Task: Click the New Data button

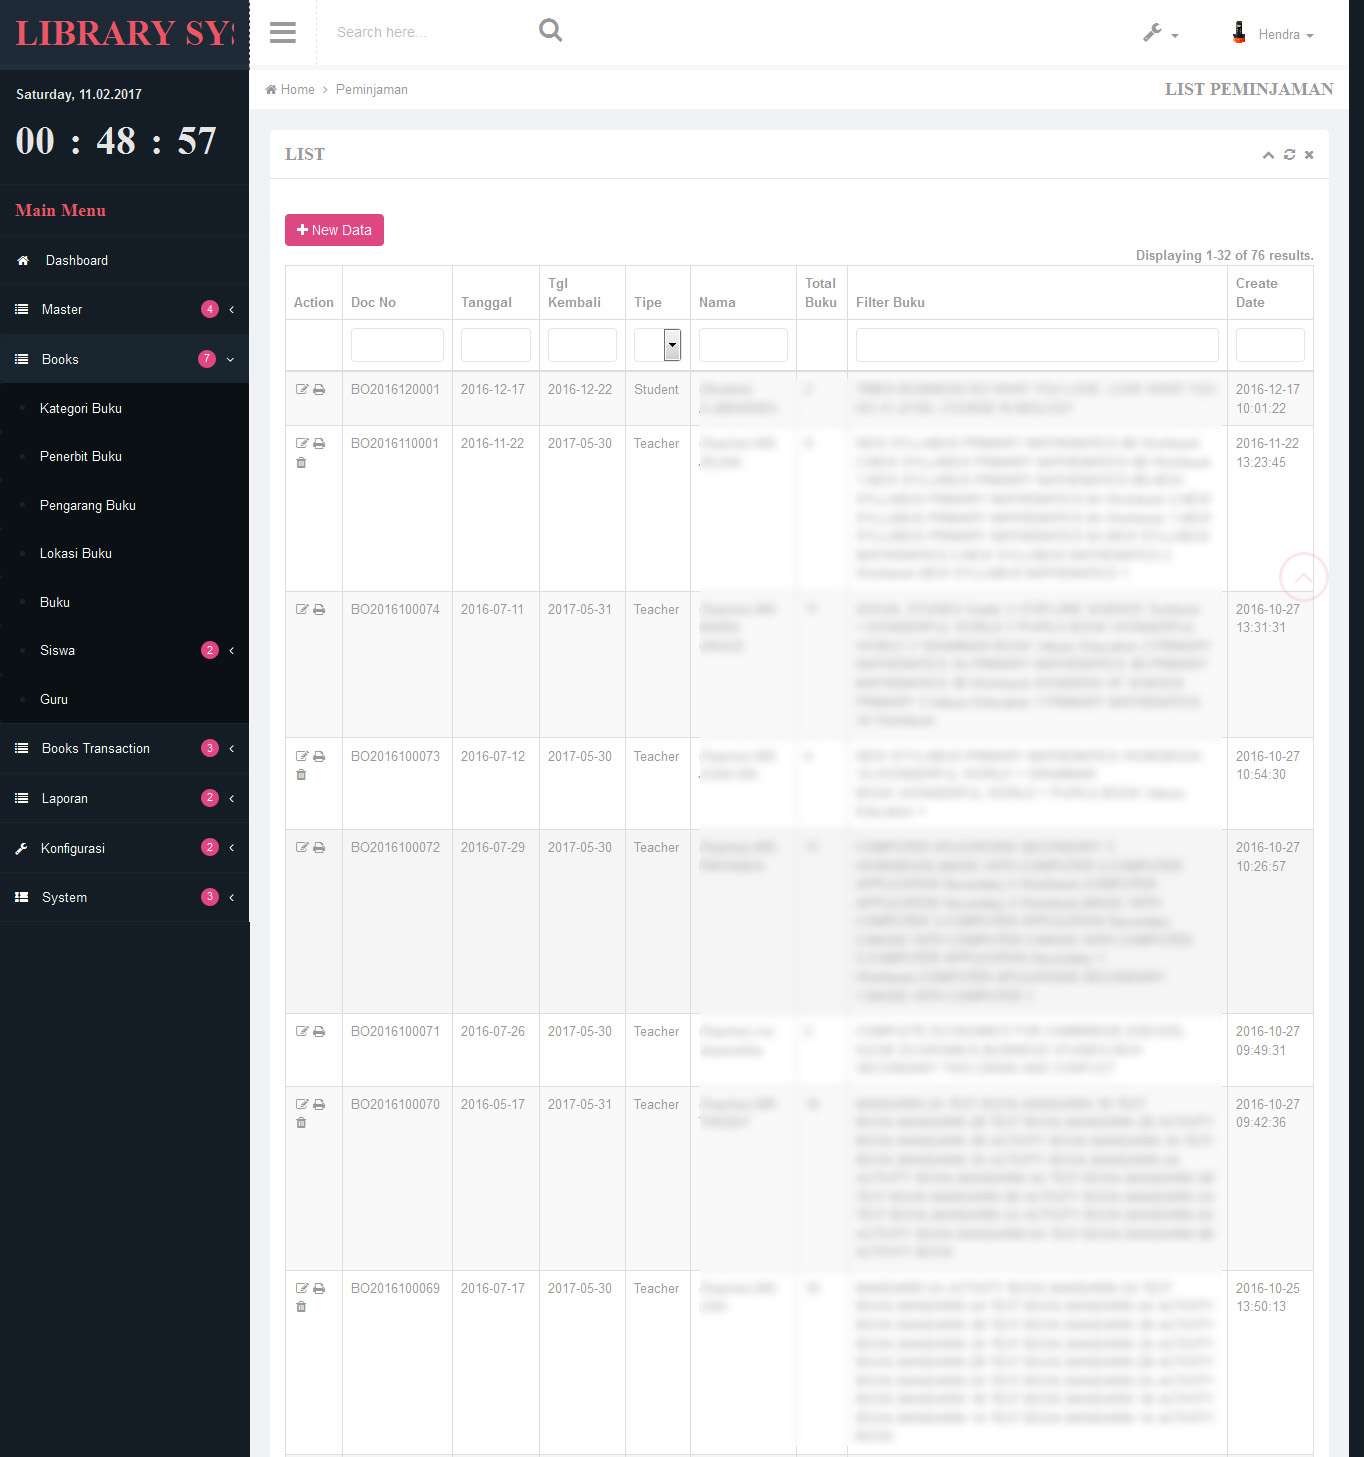Action: [x=334, y=230]
